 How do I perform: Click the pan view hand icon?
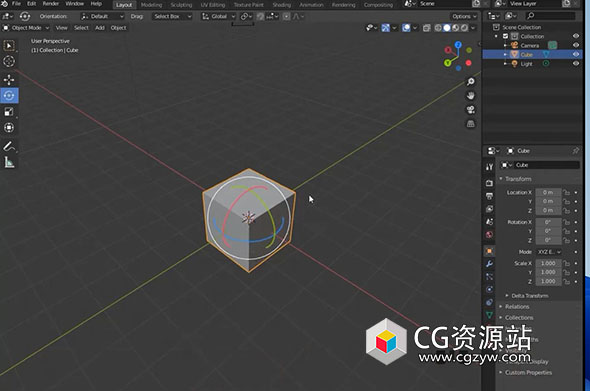pos(471,96)
